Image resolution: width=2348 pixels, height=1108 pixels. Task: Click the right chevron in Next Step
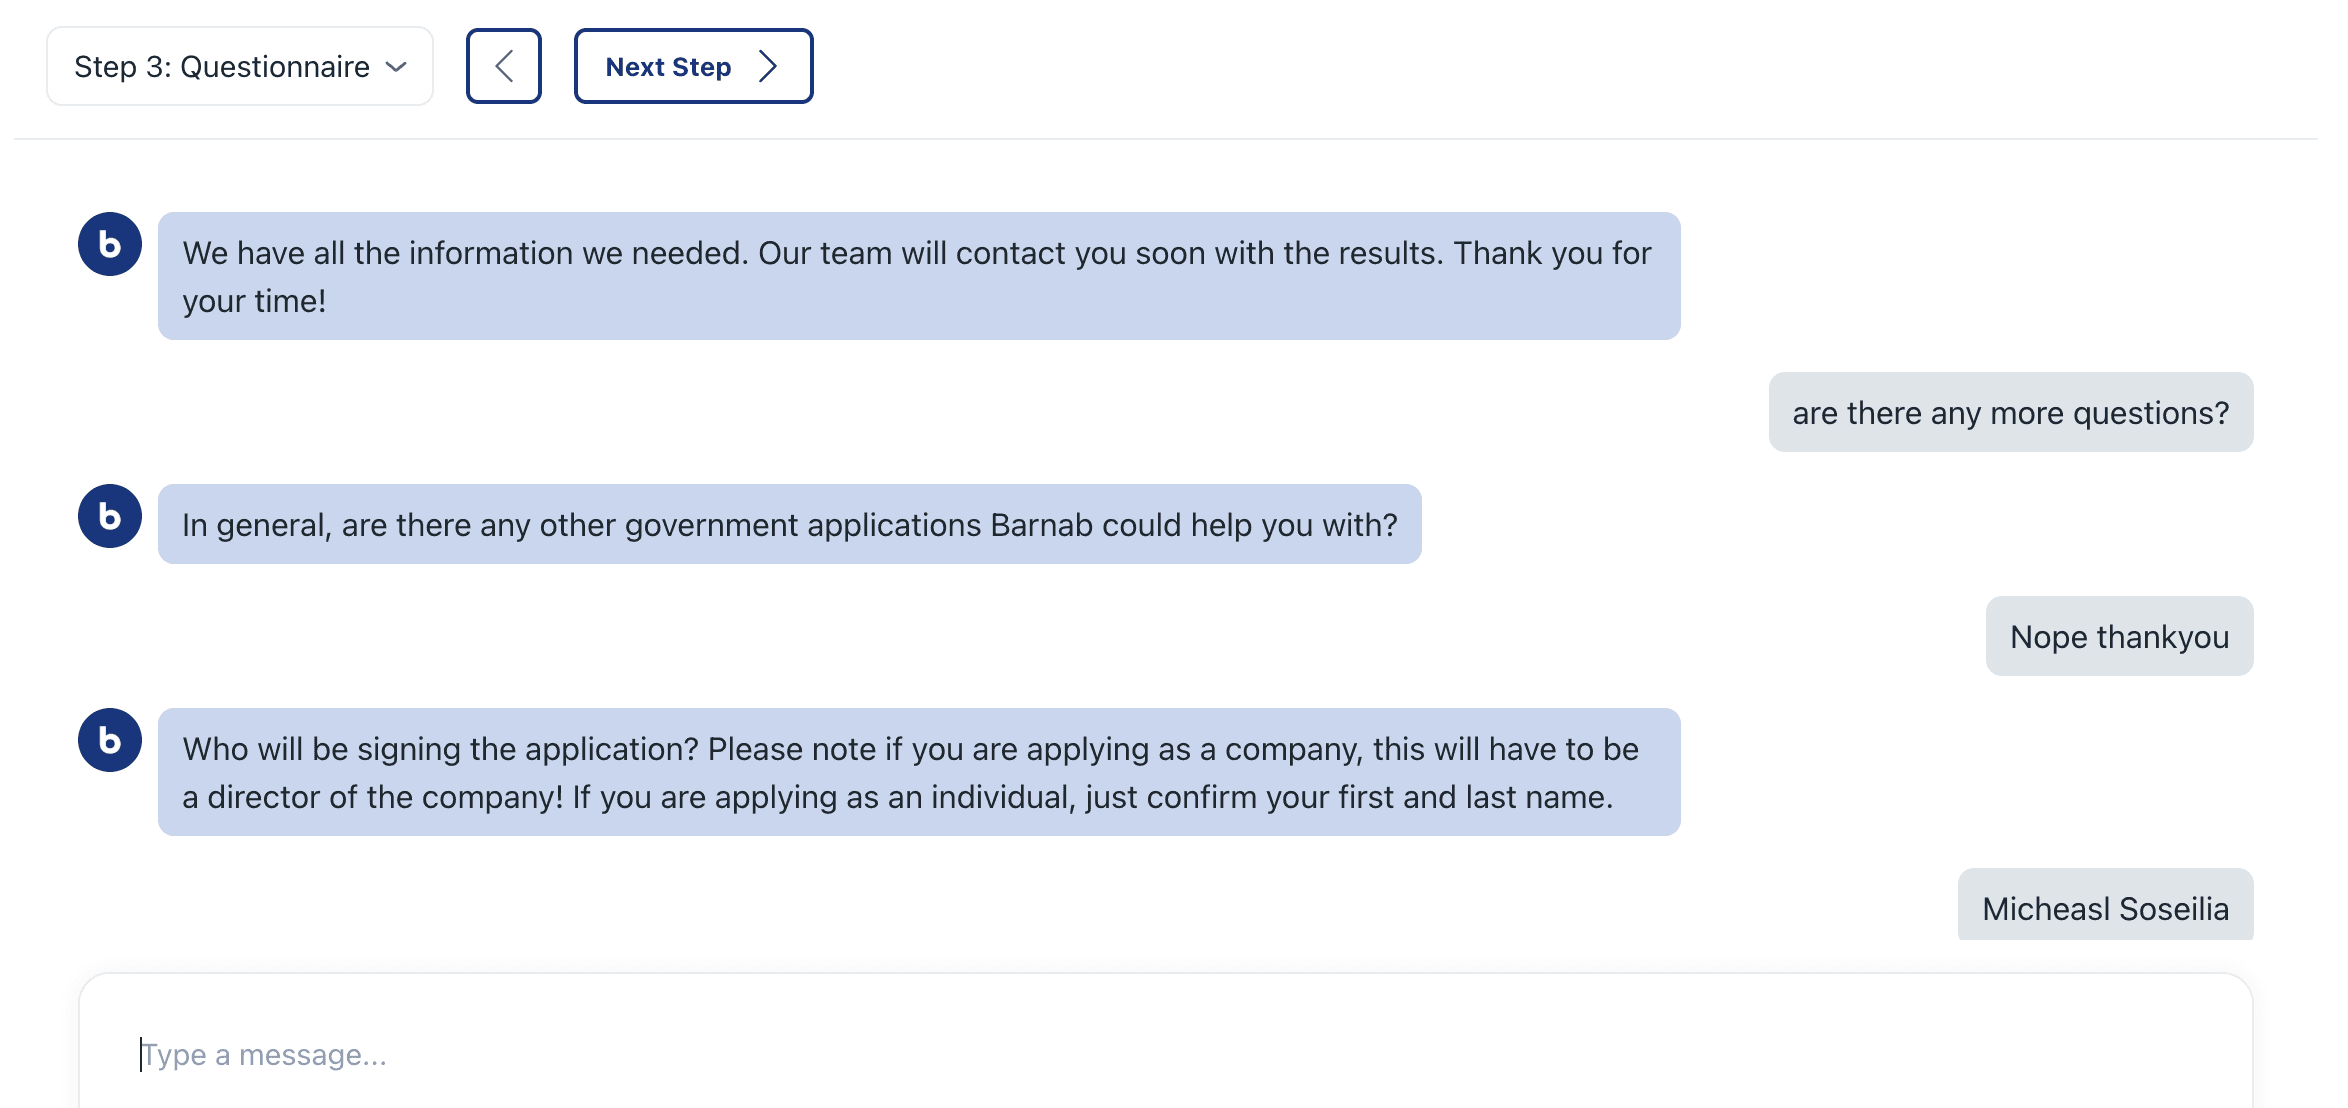(x=768, y=66)
